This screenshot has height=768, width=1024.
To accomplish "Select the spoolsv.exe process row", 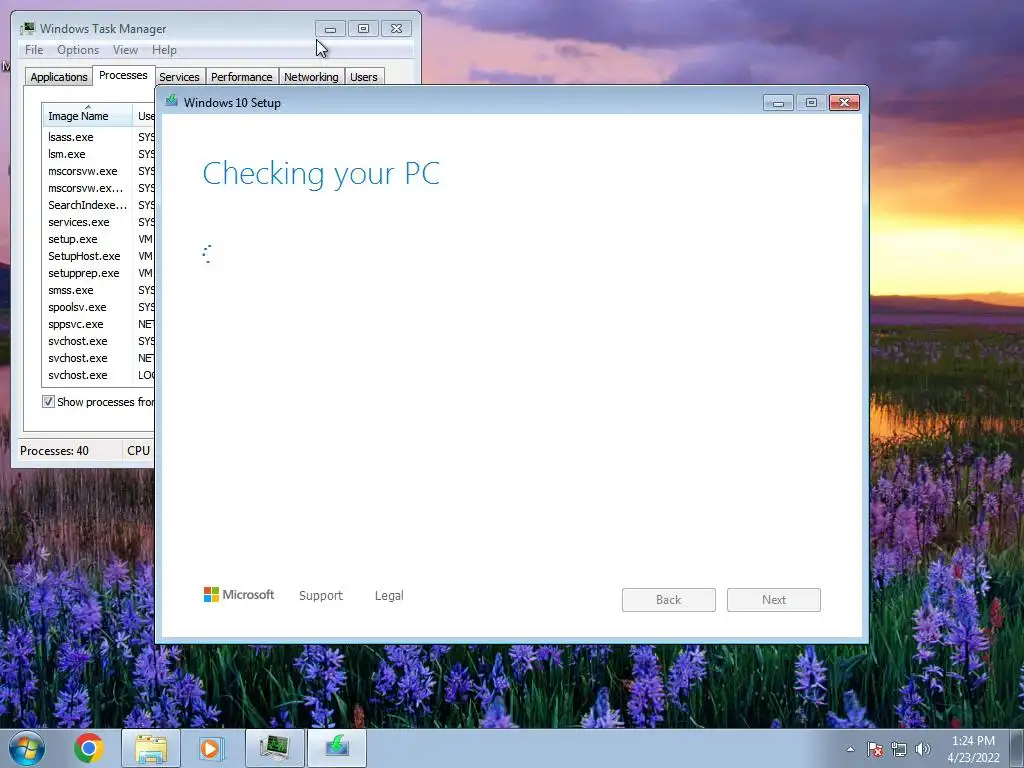I will (x=98, y=307).
